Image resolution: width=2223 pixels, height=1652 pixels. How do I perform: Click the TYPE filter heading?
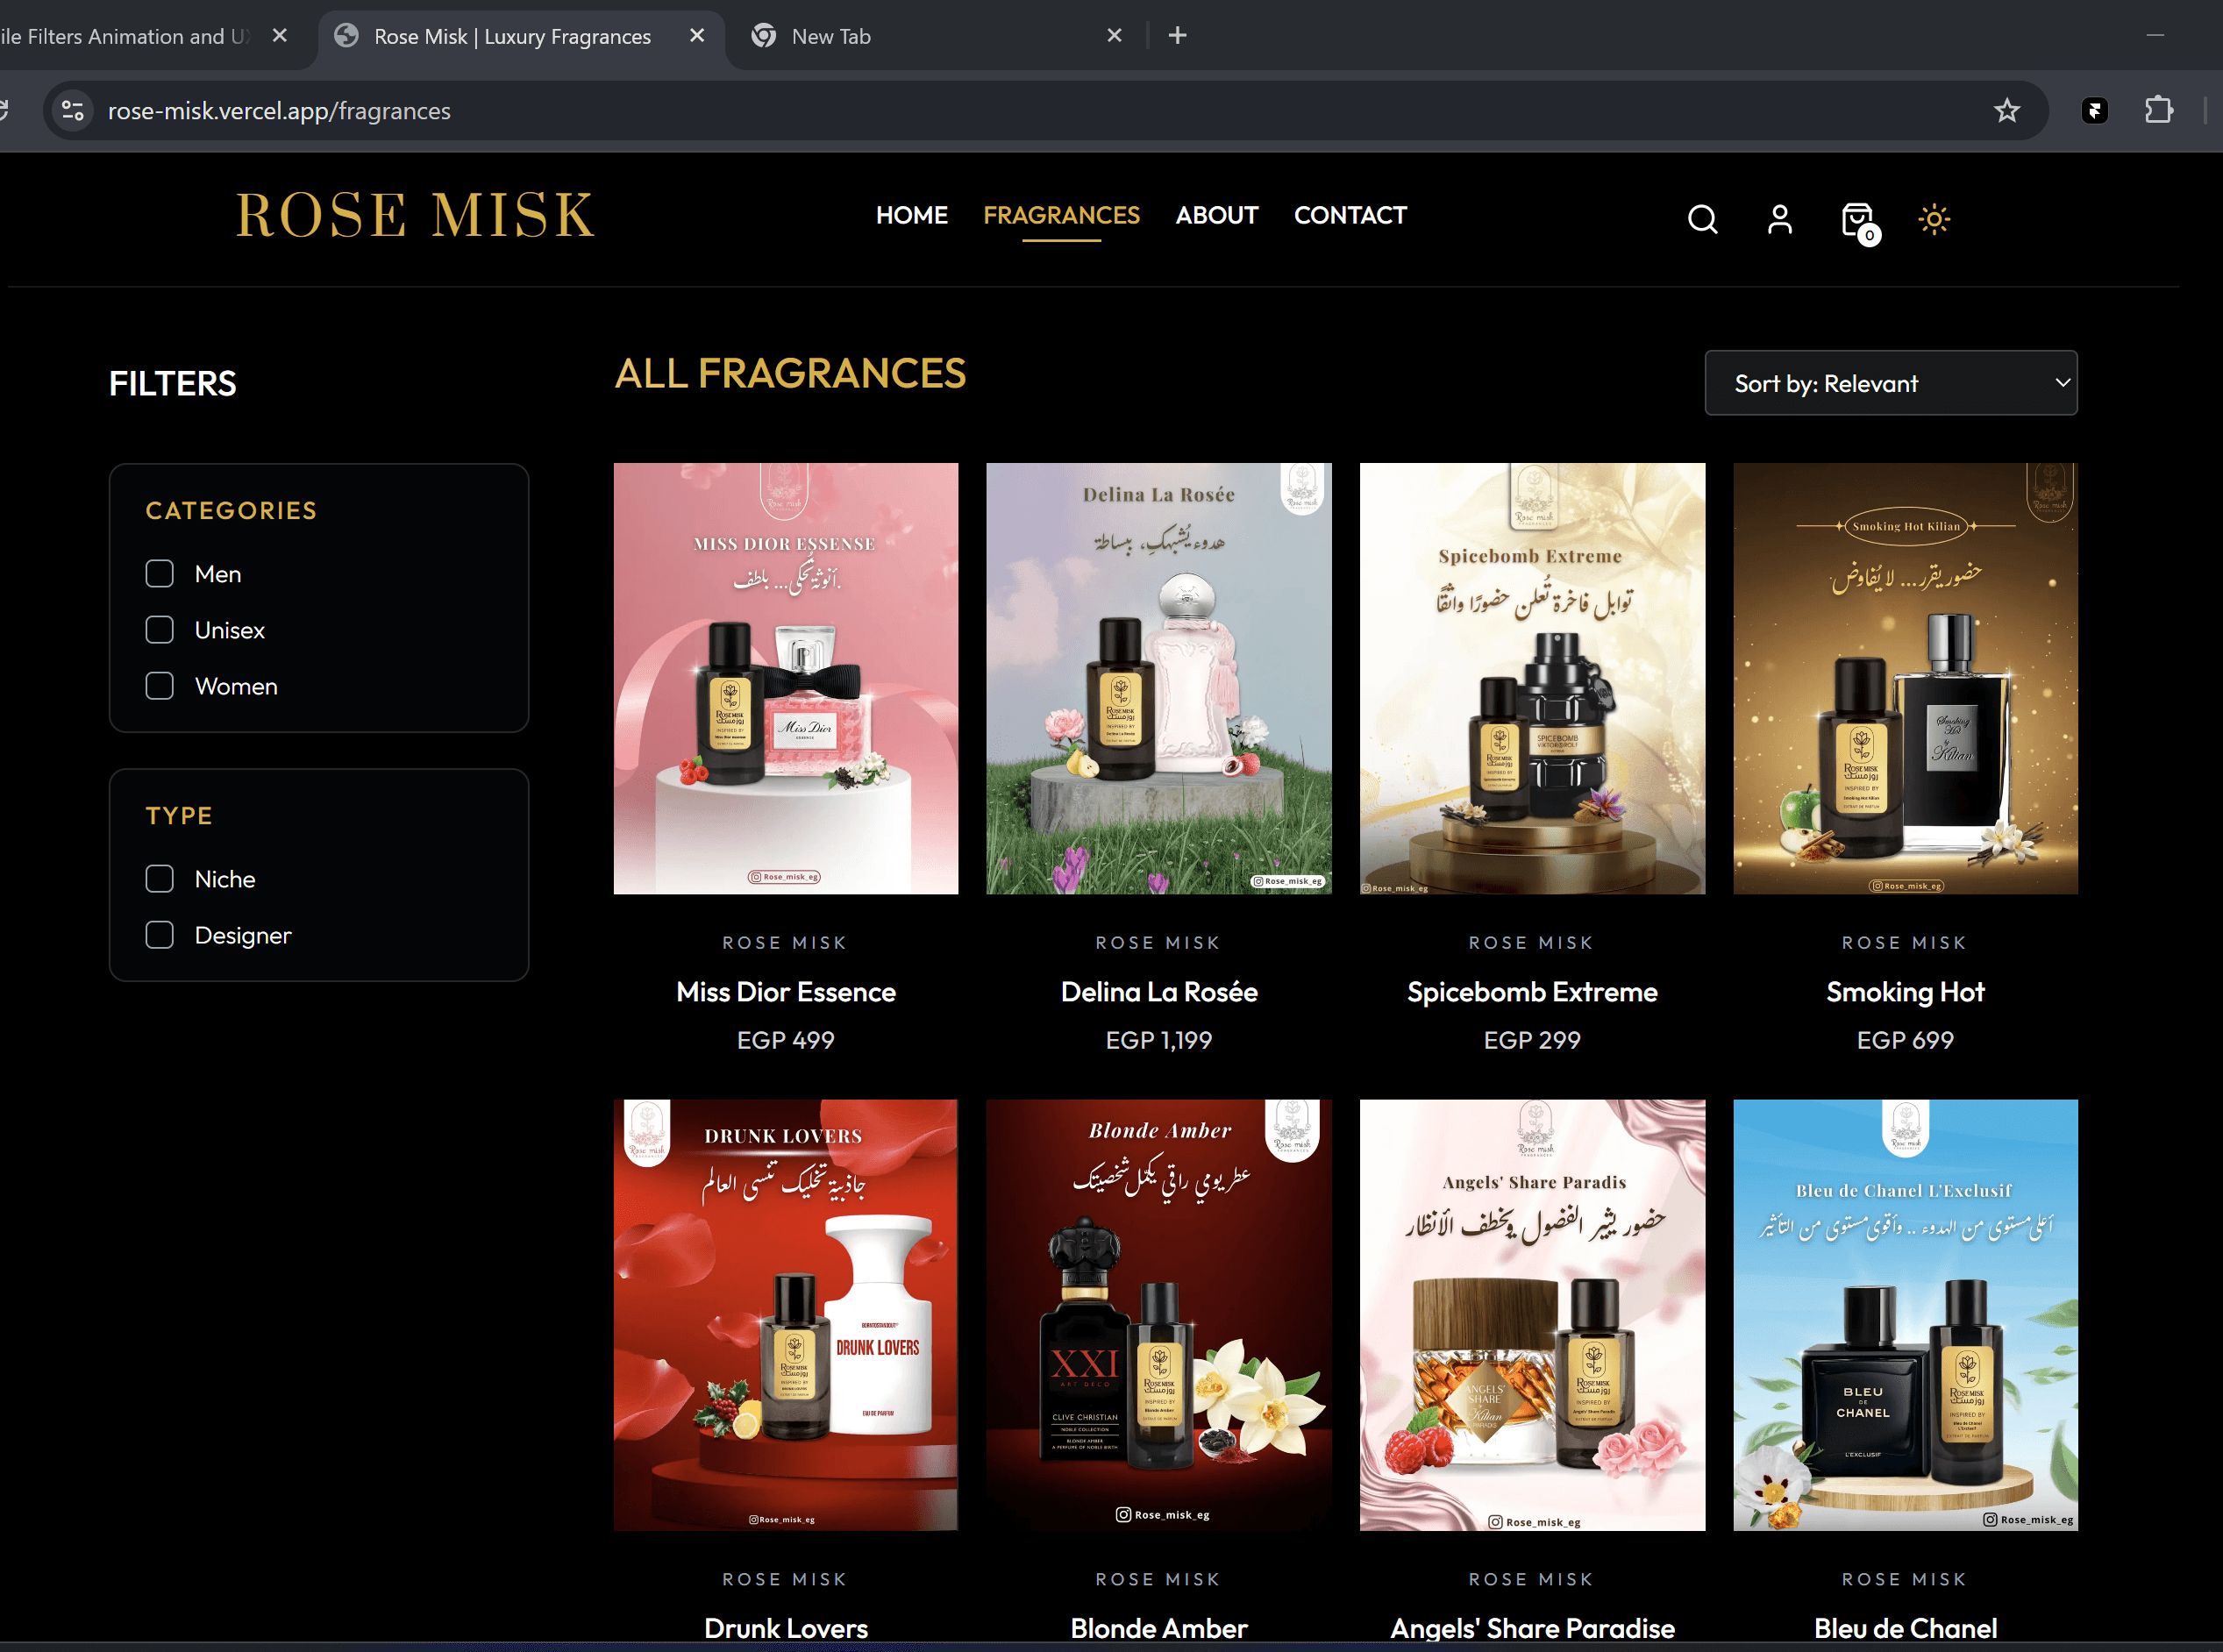point(179,816)
